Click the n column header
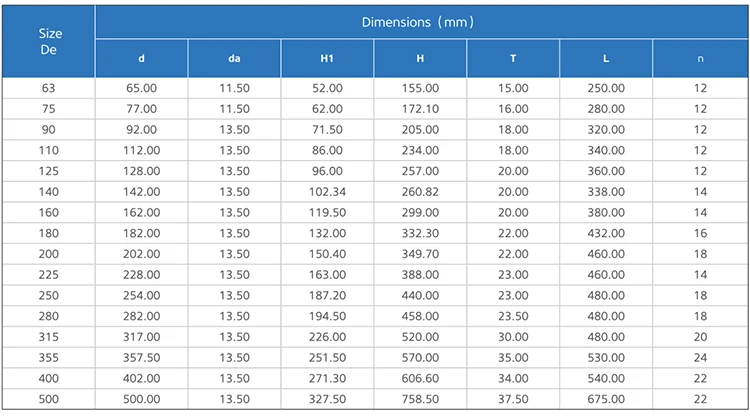The height and width of the screenshot is (416, 750). point(700,58)
